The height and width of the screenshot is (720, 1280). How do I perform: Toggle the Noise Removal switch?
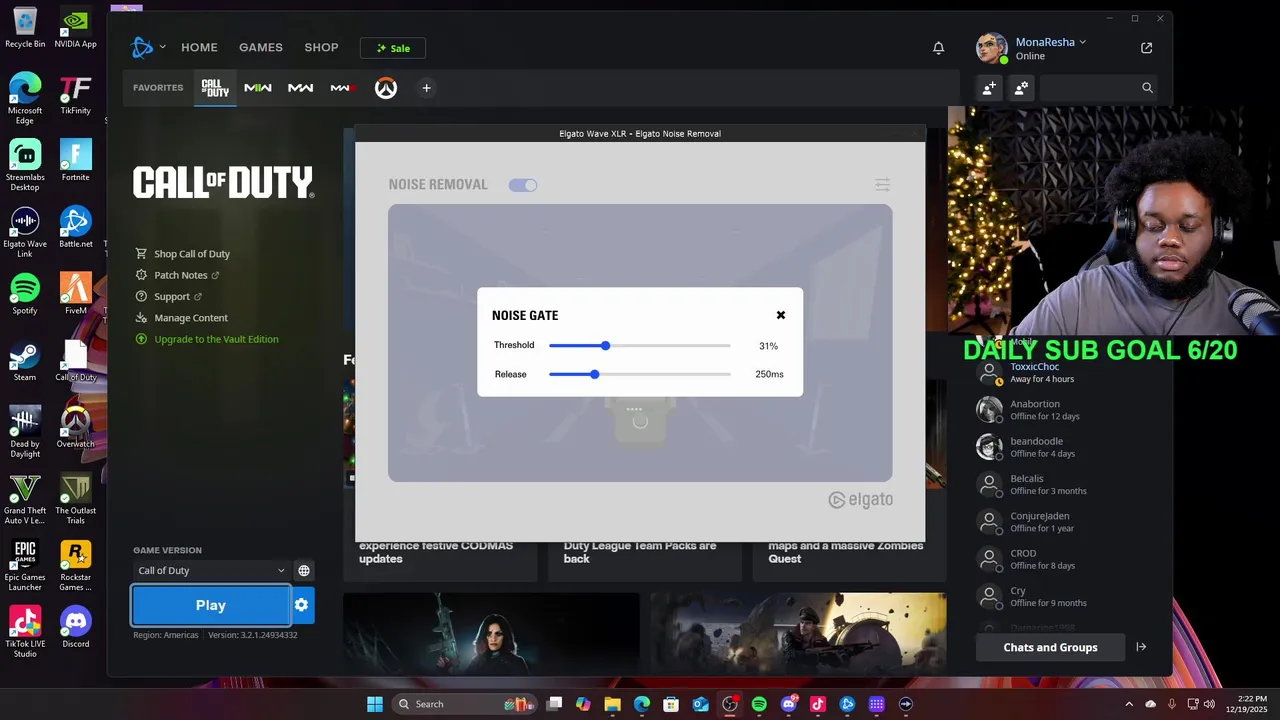pyautogui.click(x=523, y=185)
